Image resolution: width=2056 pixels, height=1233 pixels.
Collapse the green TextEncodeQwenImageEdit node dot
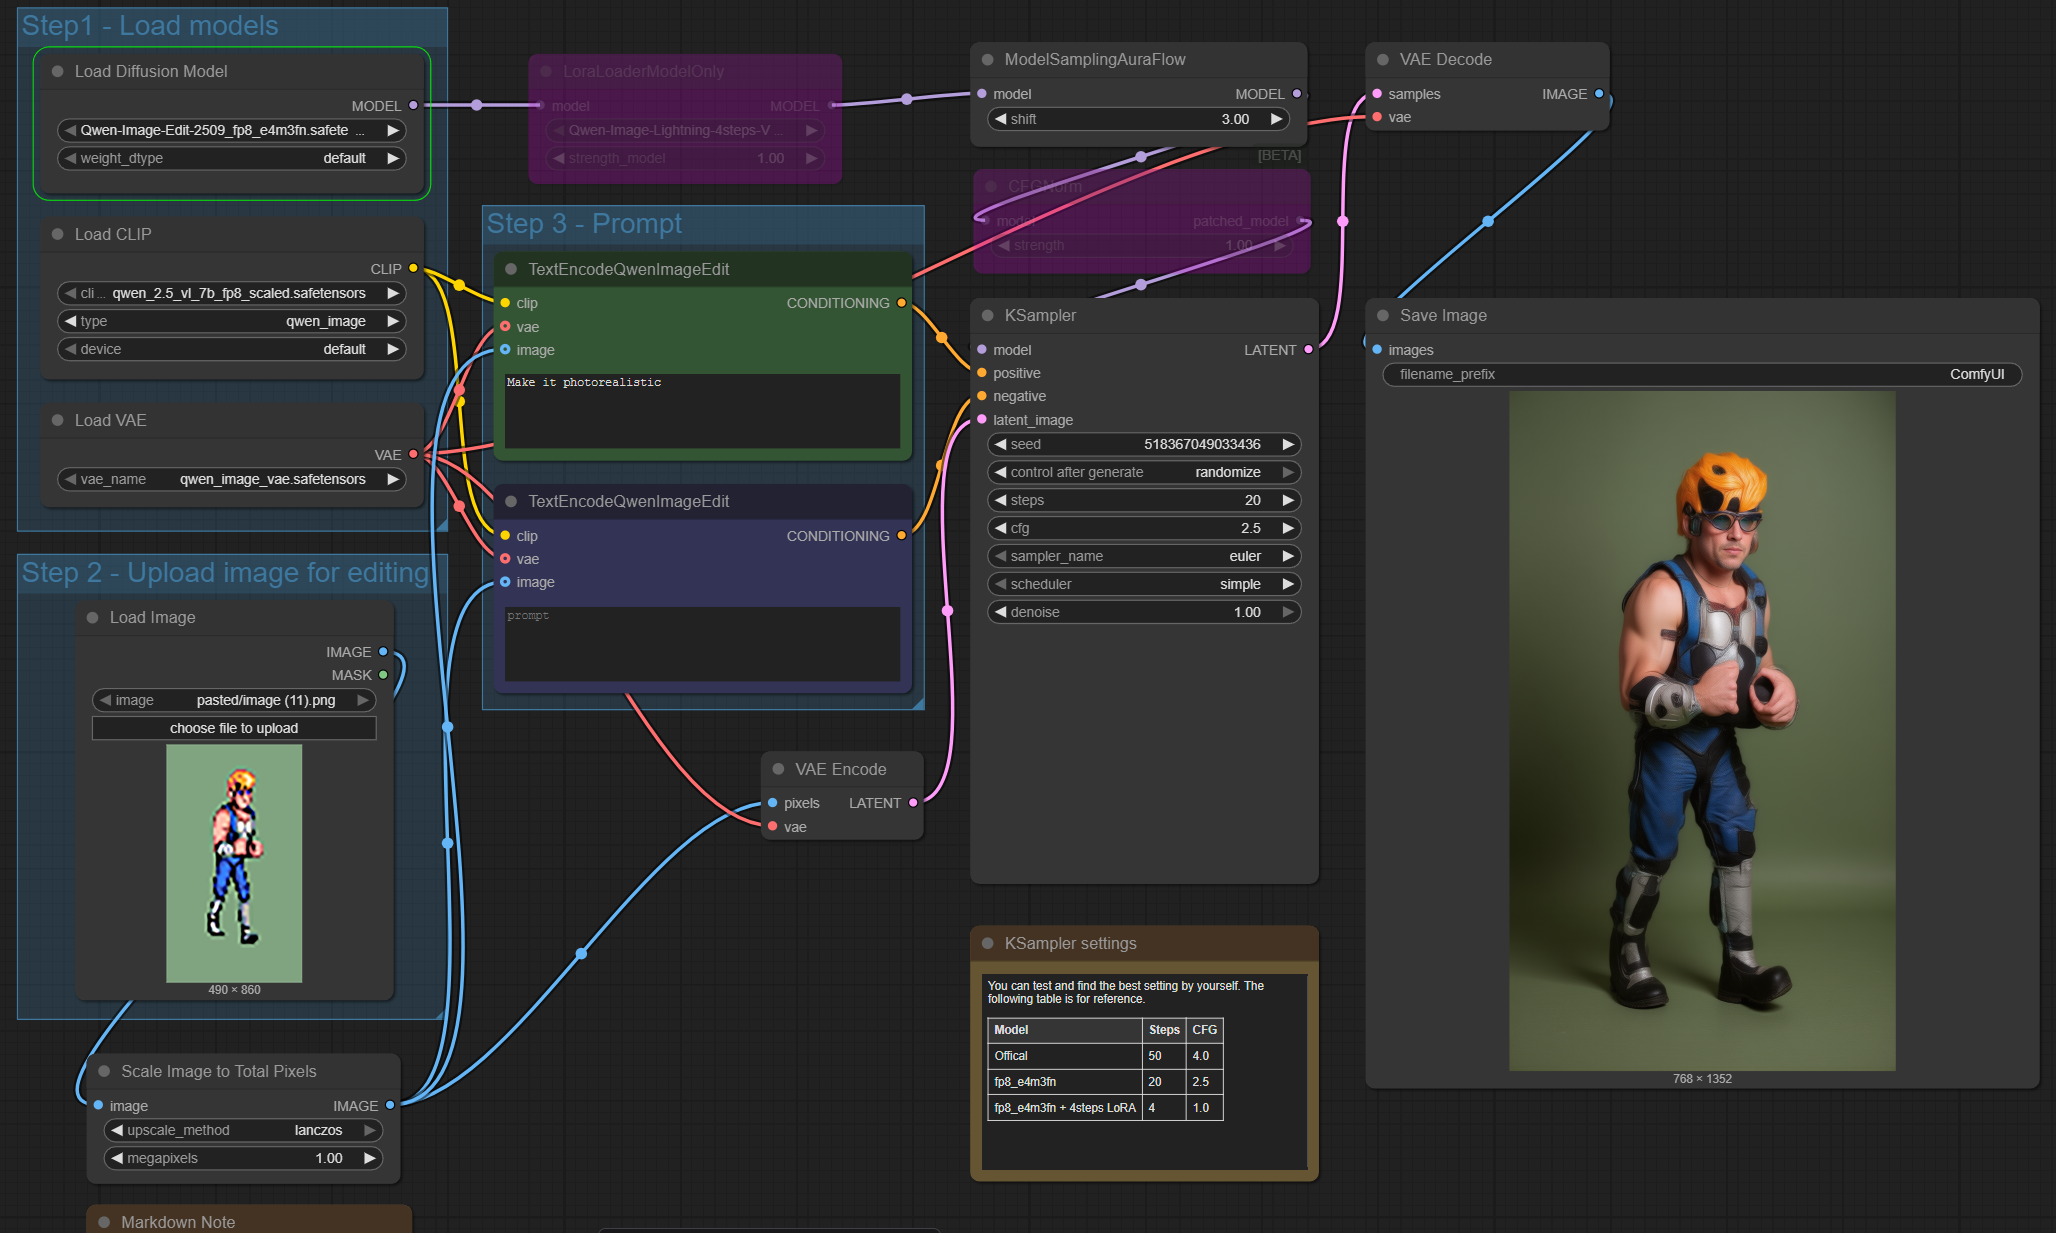tap(511, 270)
